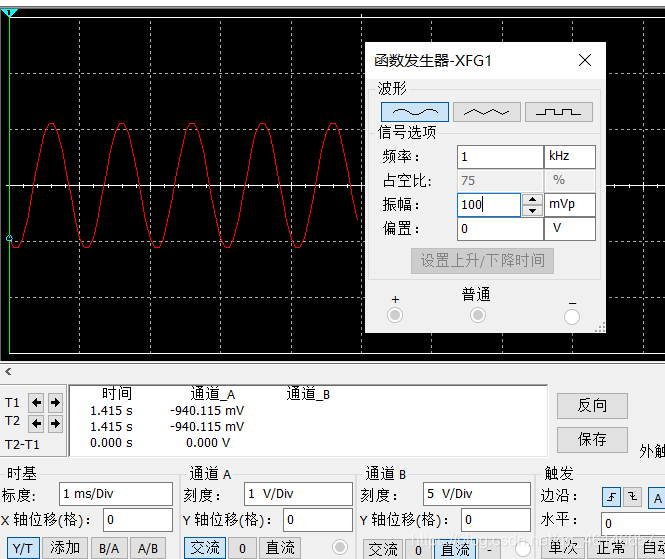Move cursor T1 left

tap(36, 402)
